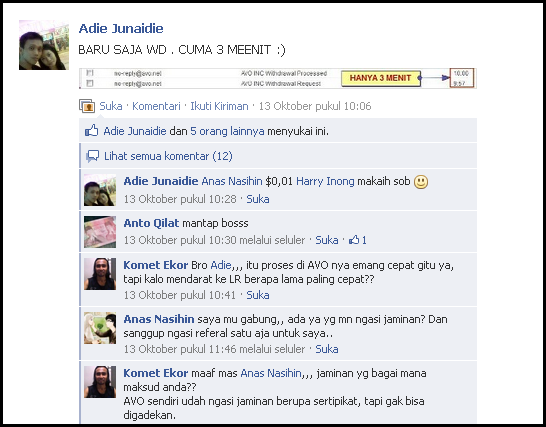Tick checkbox beside Withdrawal Processed email
Image resolution: width=546 pixels, height=427 pixels.
tap(90, 73)
